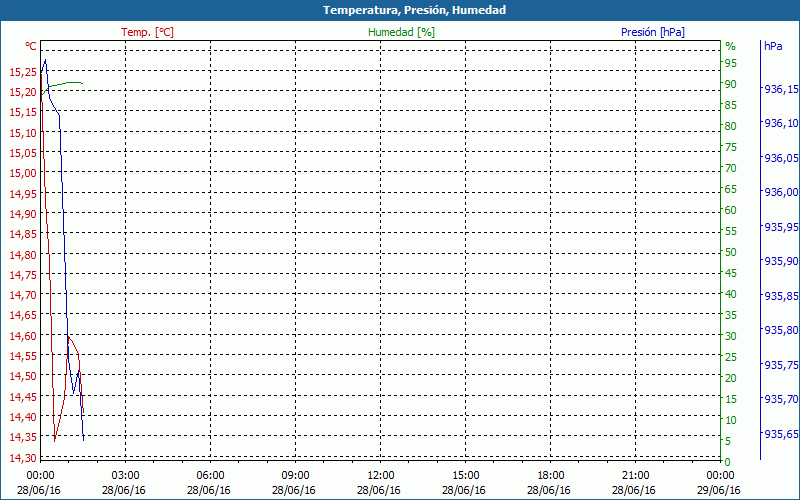The width and height of the screenshot is (800, 500).
Task: Click the 03:00 time axis label
Action: pyautogui.click(x=125, y=476)
